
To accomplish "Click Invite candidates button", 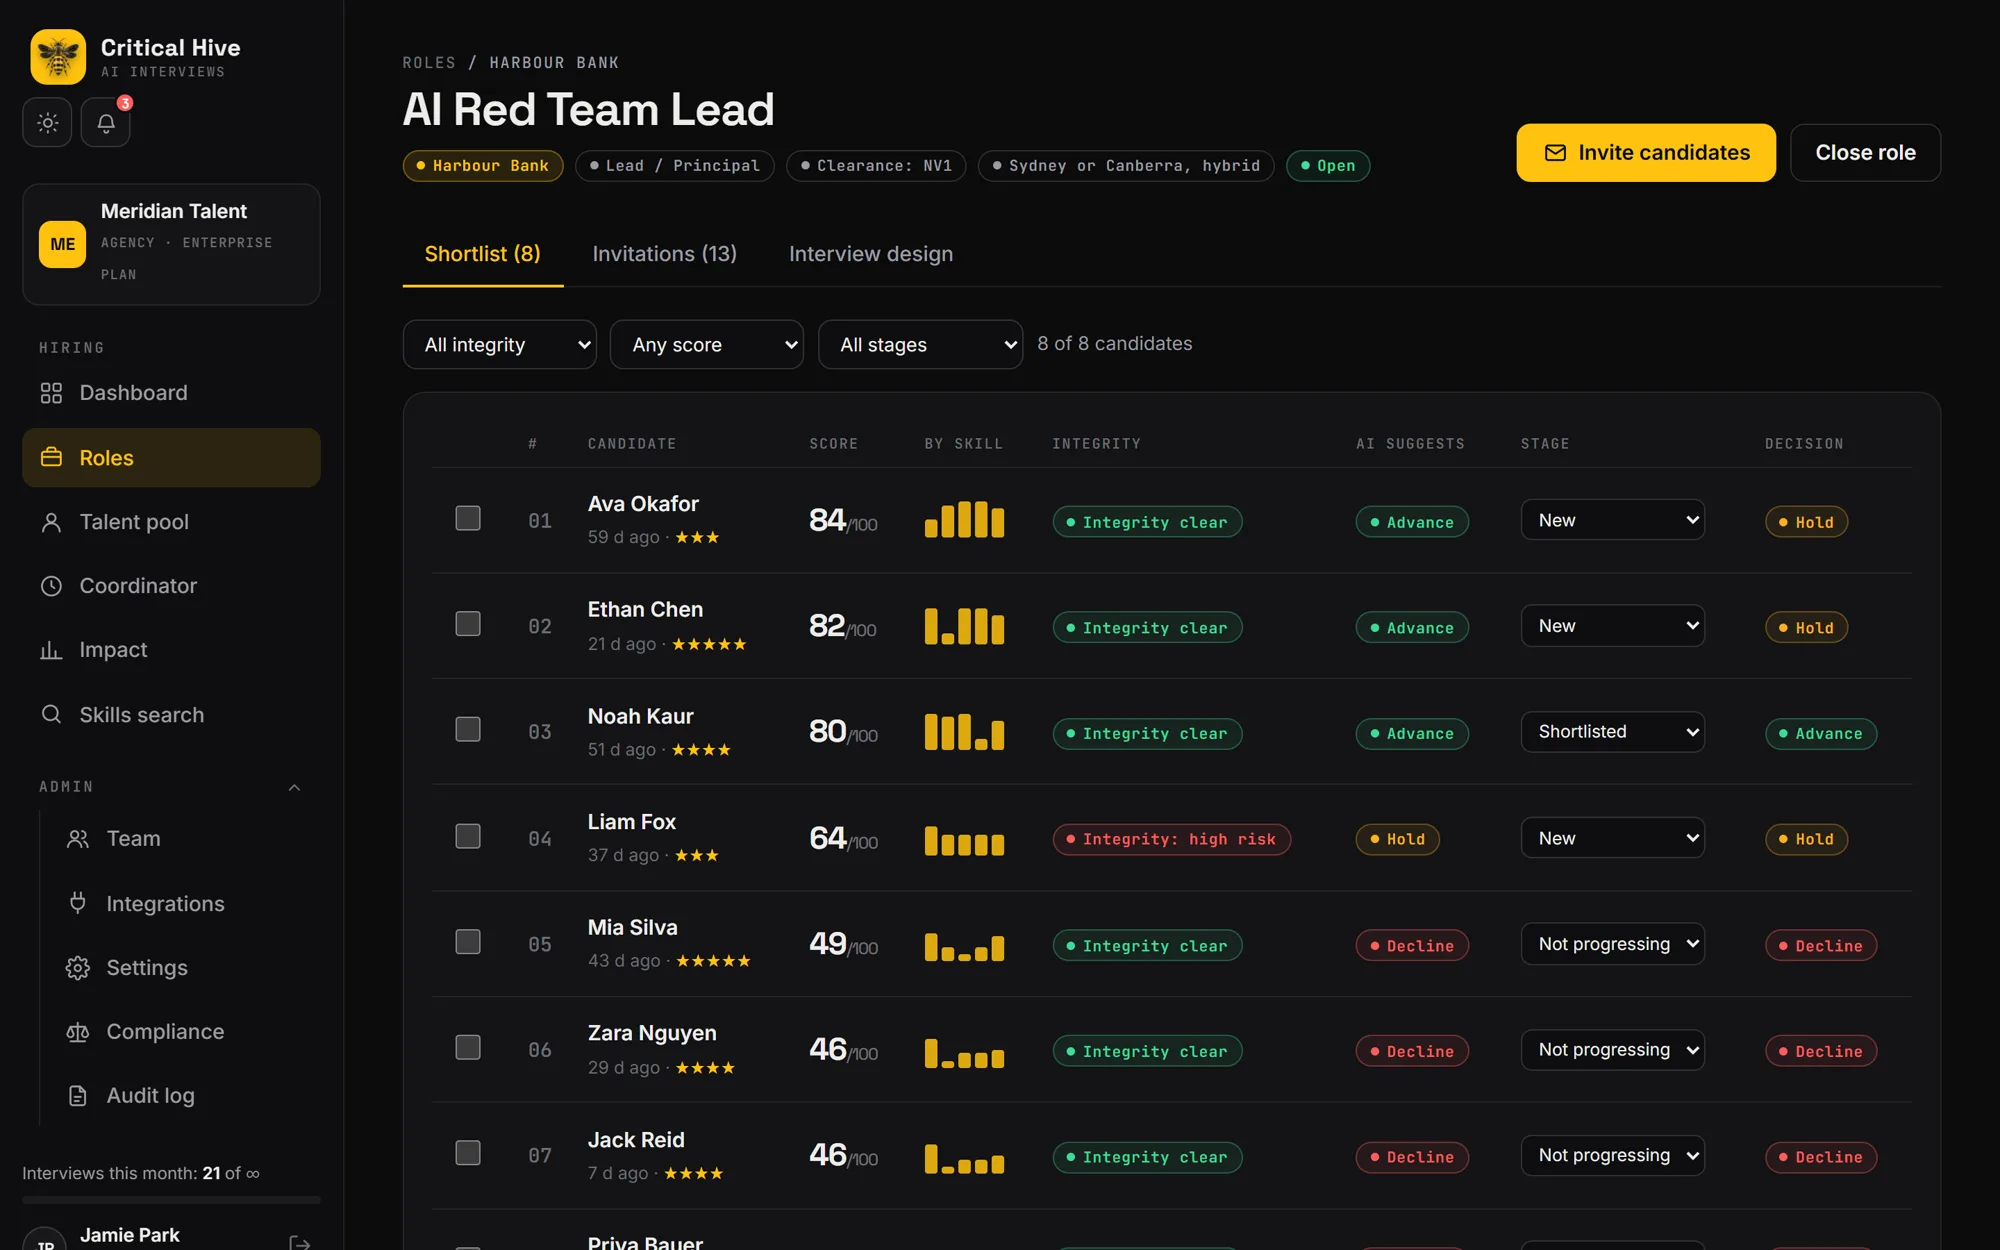I will (1646, 152).
